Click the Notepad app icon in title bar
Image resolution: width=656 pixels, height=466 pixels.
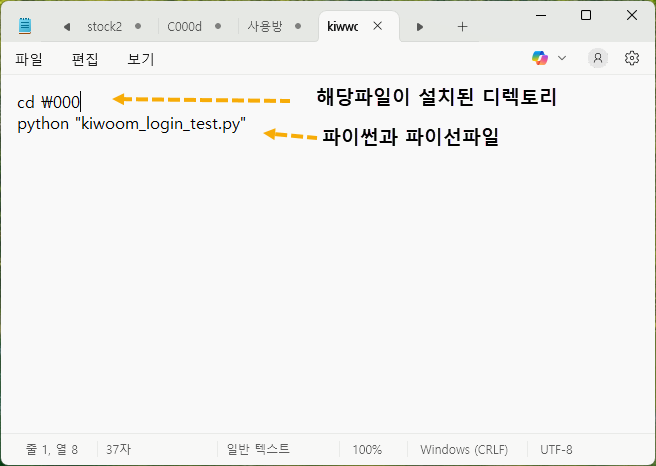pos(25,26)
